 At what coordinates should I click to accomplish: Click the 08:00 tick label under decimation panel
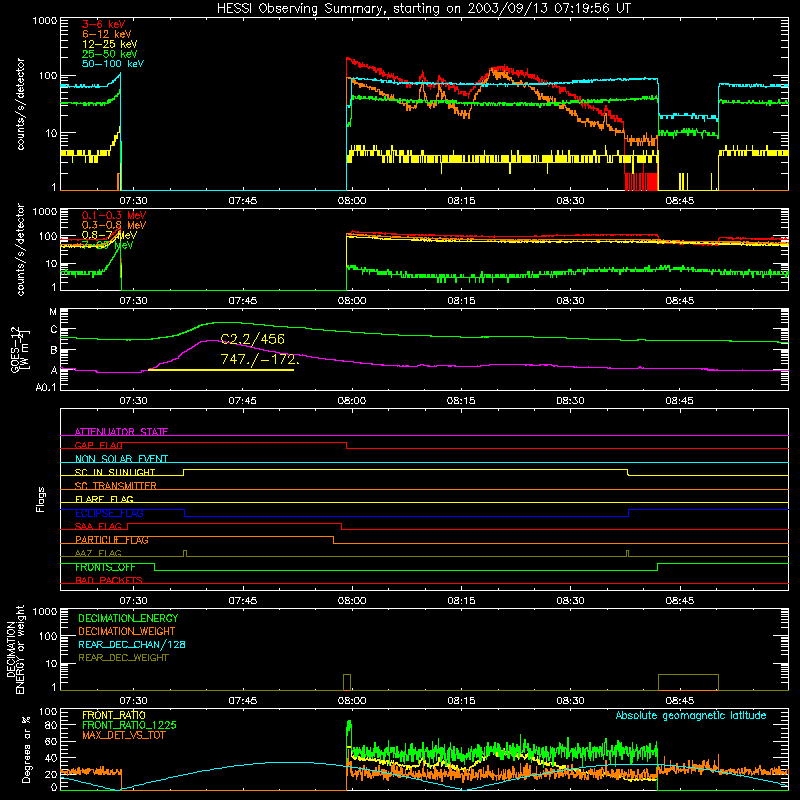point(352,701)
